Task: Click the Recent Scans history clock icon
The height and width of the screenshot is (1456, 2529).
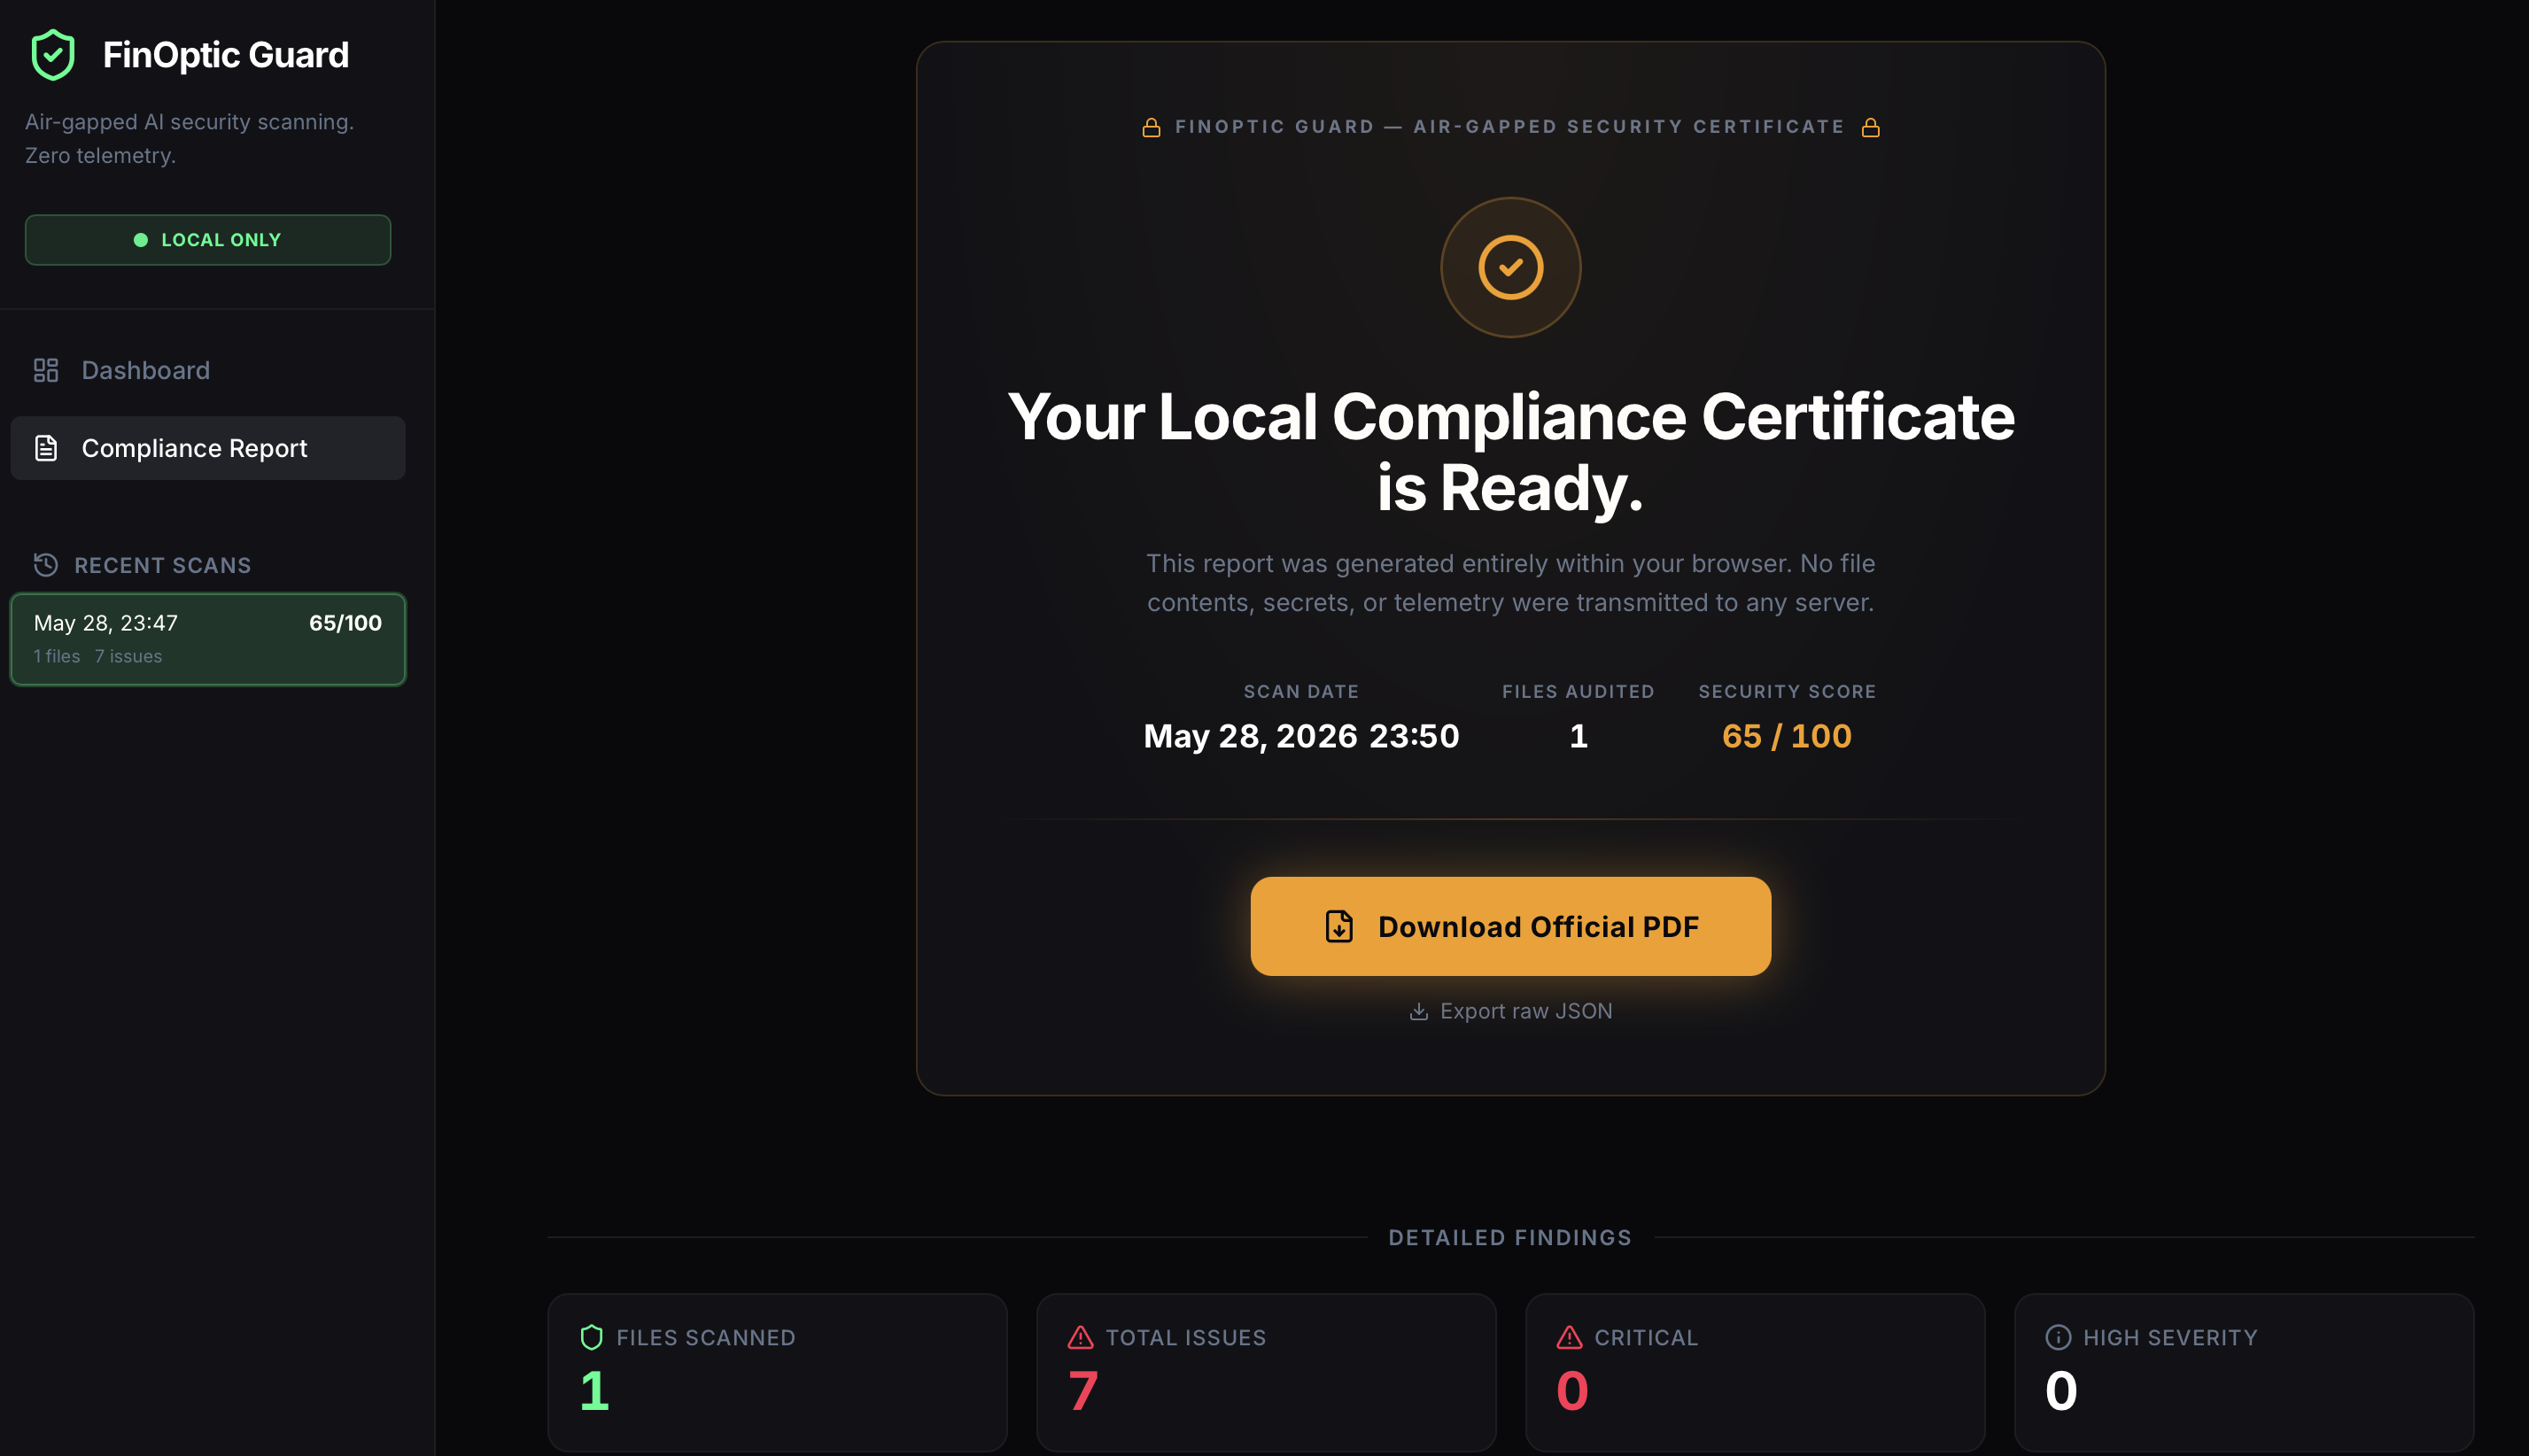Action: pos(46,565)
